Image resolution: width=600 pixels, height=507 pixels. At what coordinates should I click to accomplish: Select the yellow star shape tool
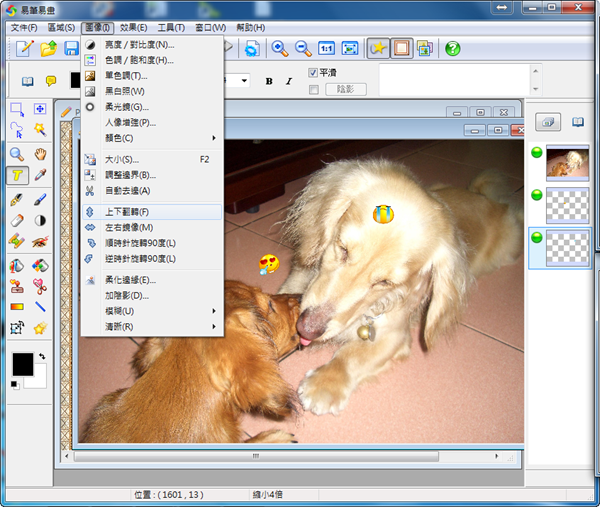coord(40,328)
